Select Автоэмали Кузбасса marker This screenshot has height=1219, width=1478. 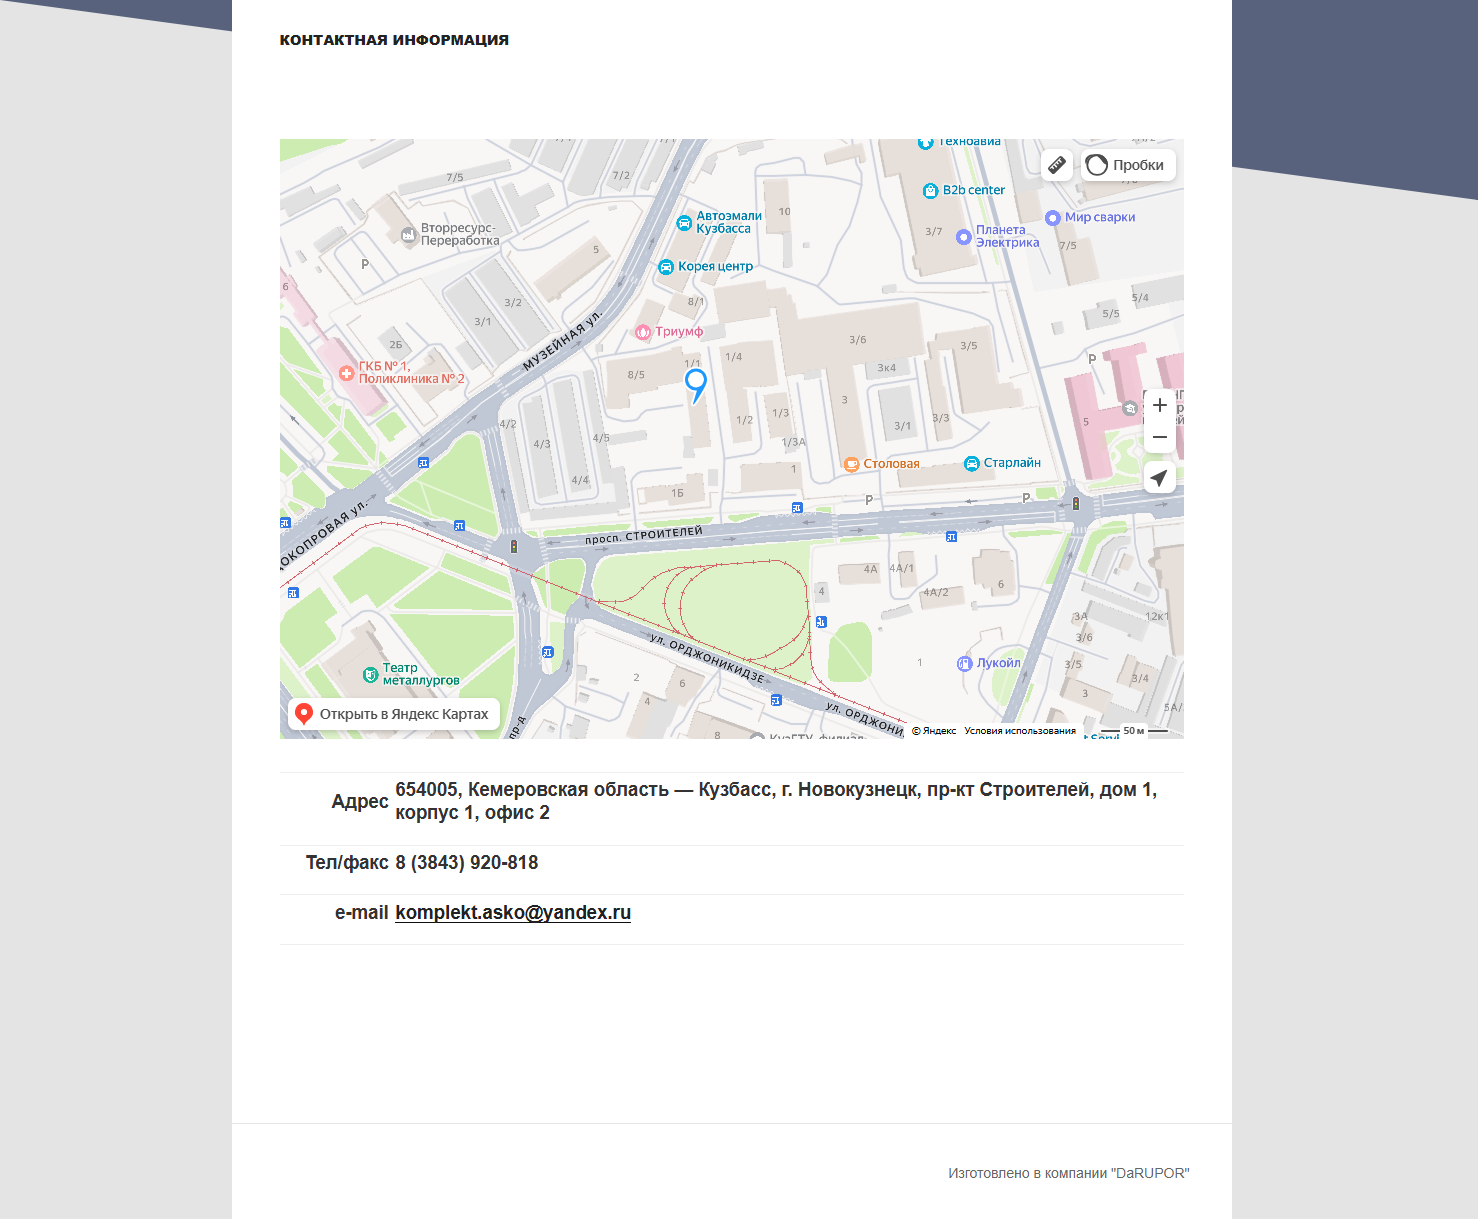(684, 223)
